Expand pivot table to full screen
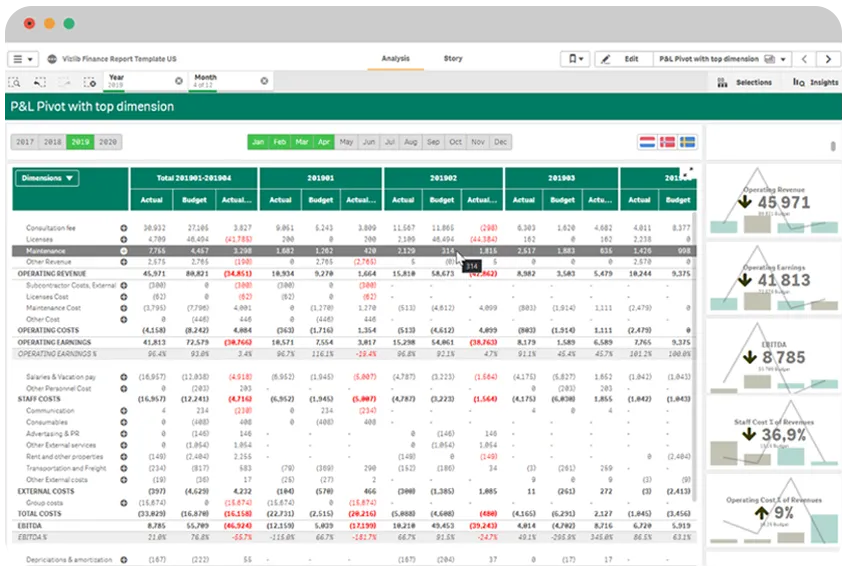The height and width of the screenshot is (569, 850). (688, 174)
